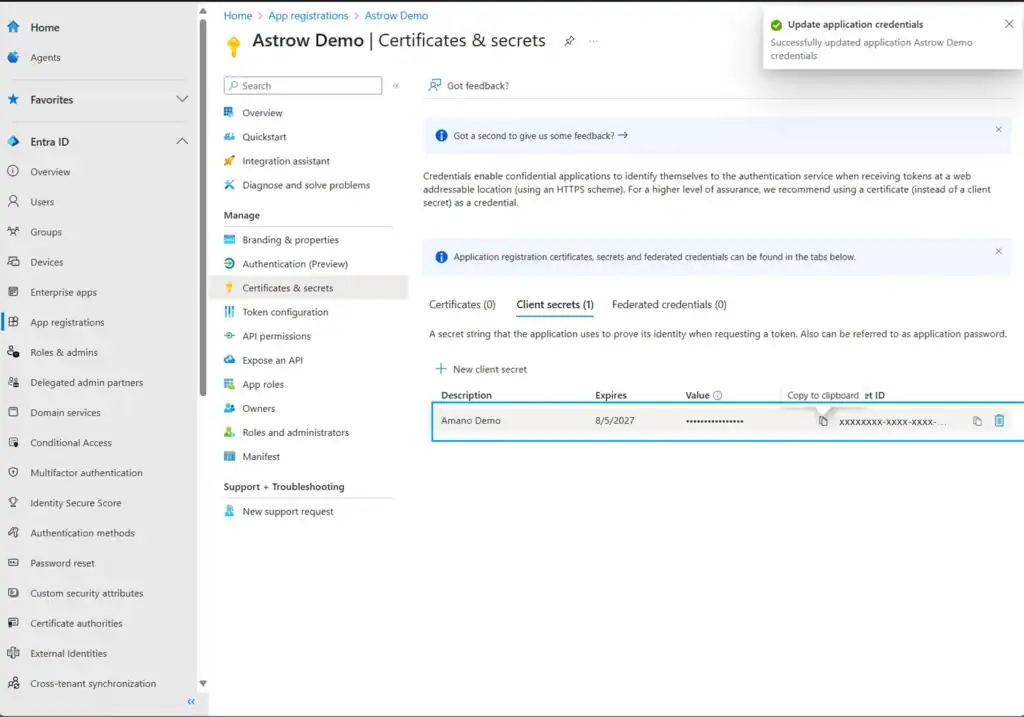Image resolution: width=1024 pixels, height=717 pixels.
Task: Click the App registrations breadcrumb link
Action: point(308,16)
